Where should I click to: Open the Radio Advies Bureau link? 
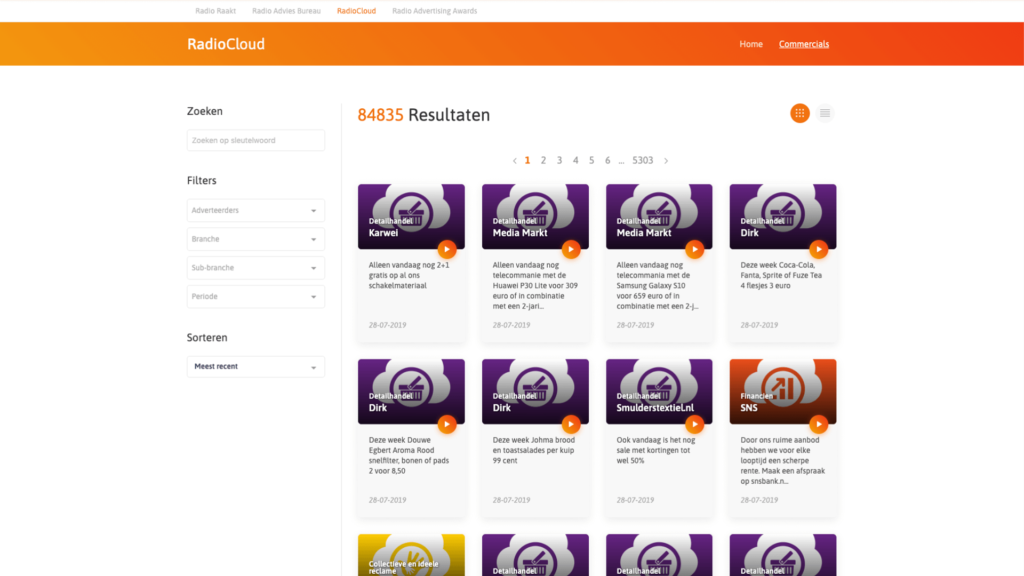[x=287, y=11]
